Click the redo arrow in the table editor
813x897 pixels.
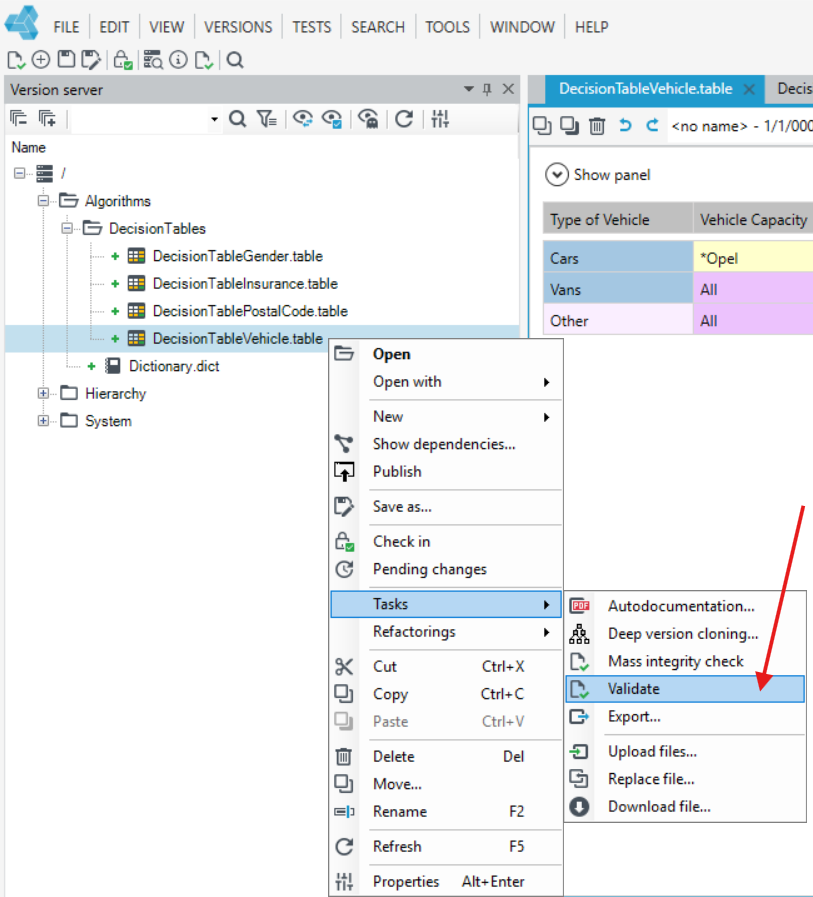[652, 125]
